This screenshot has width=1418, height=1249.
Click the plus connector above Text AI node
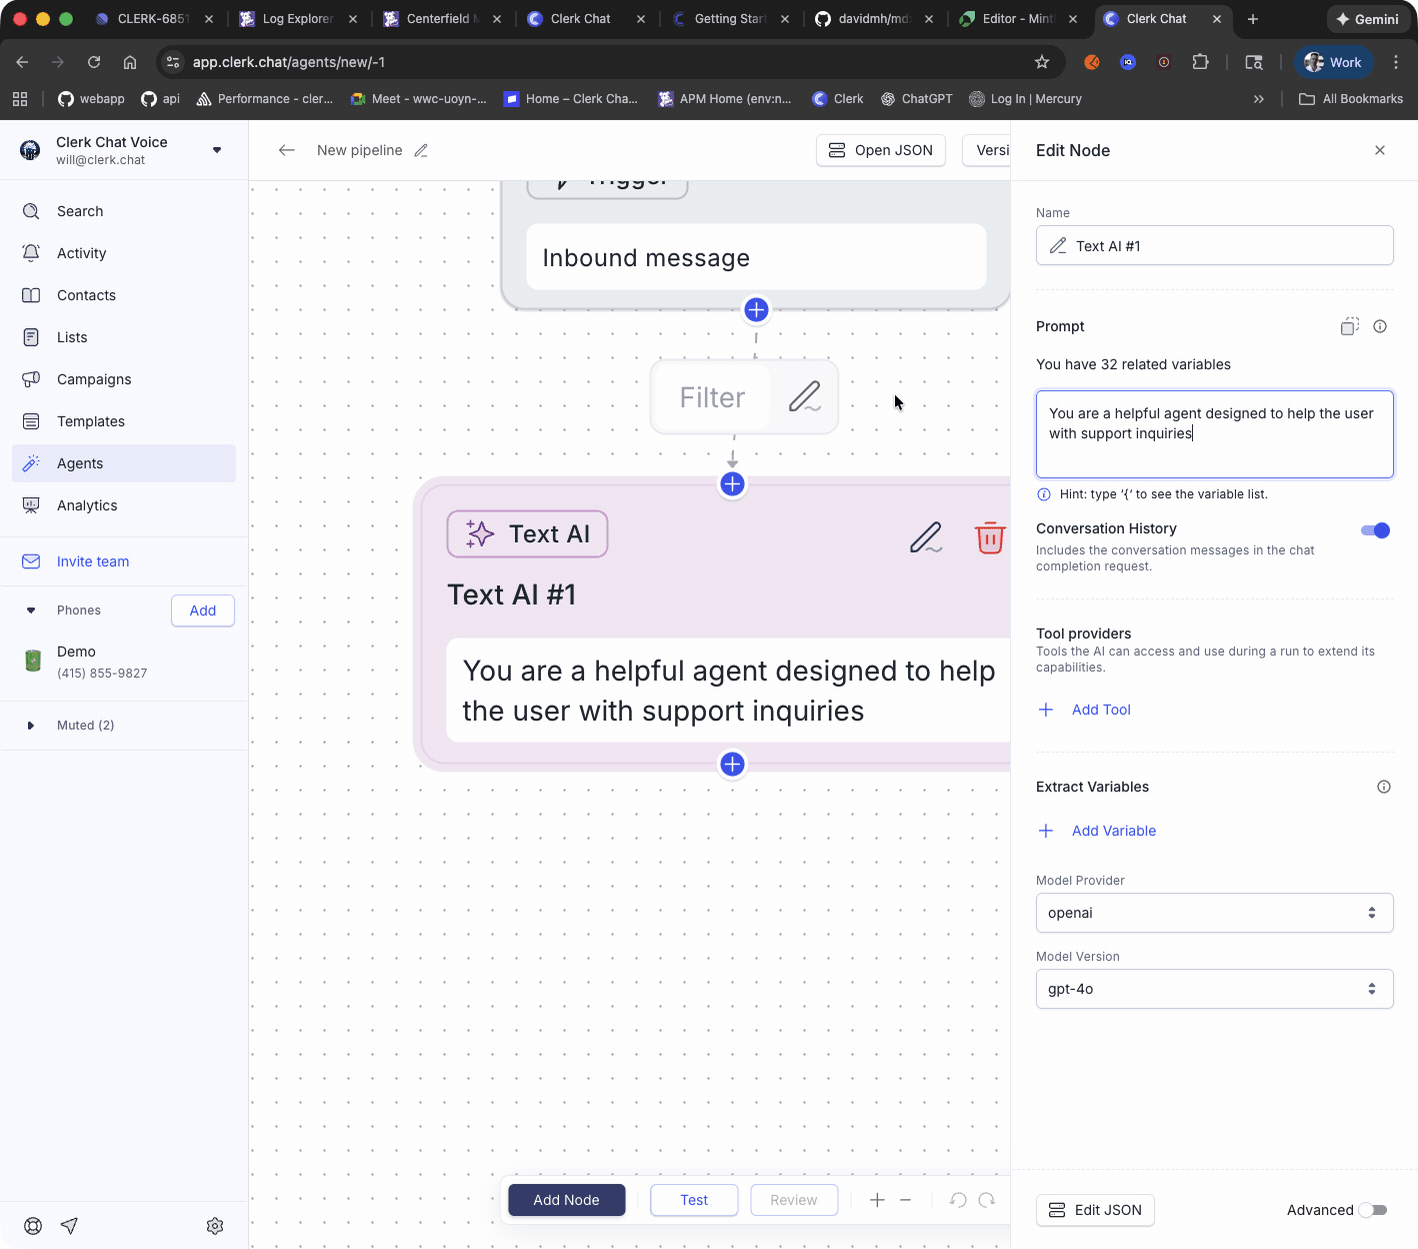point(733,484)
